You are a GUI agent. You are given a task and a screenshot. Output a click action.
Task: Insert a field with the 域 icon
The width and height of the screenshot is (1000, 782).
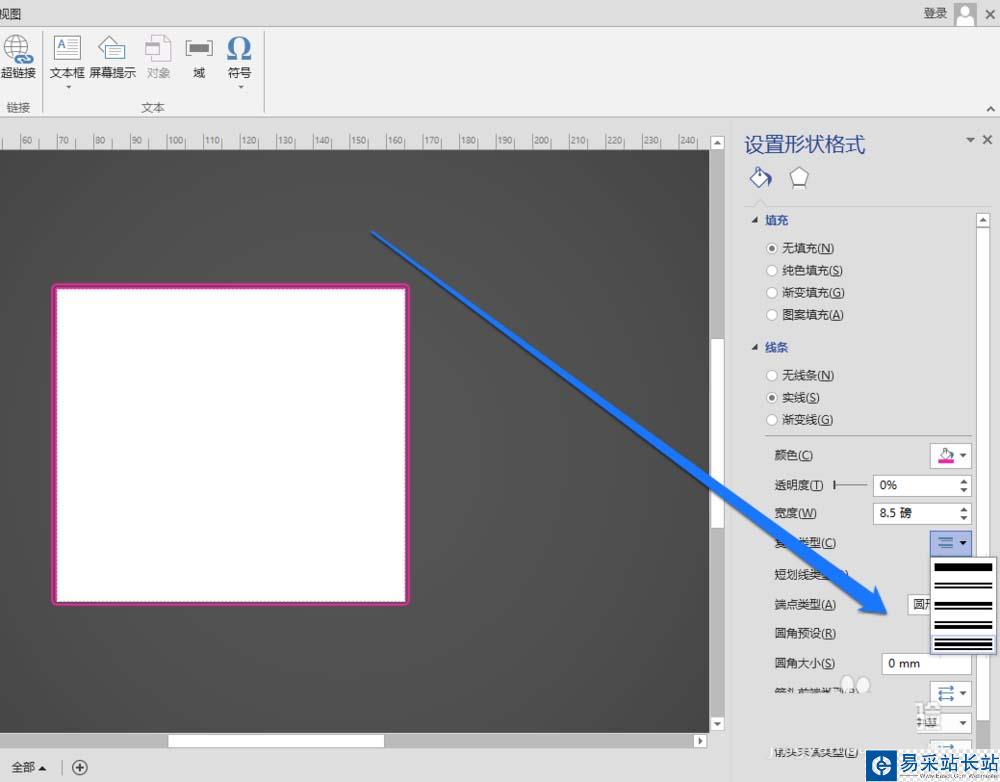(x=199, y=48)
